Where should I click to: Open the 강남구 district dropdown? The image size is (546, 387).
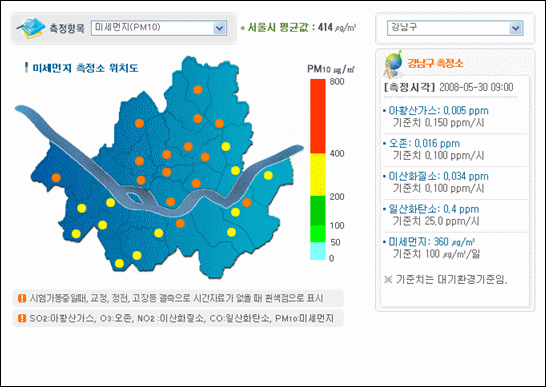[x=455, y=28]
